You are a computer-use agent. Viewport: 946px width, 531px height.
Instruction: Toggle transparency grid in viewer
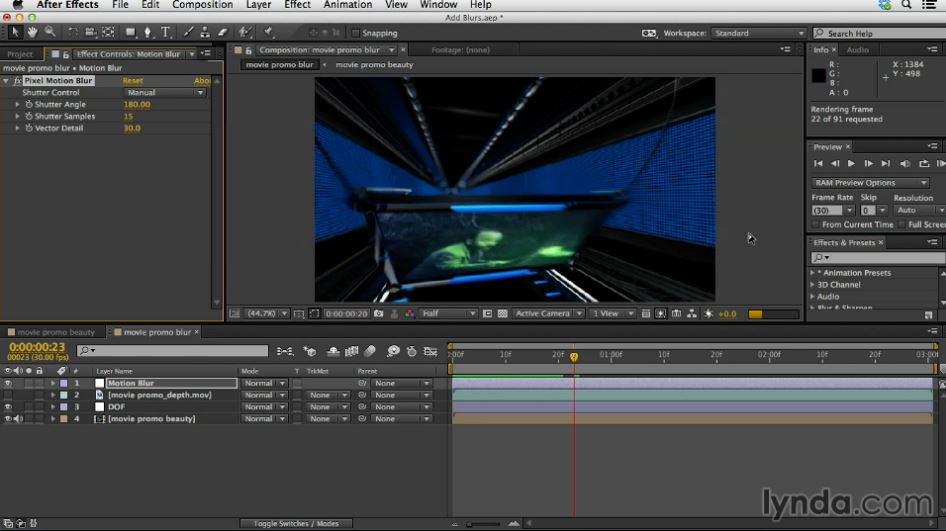click(502, 314)
